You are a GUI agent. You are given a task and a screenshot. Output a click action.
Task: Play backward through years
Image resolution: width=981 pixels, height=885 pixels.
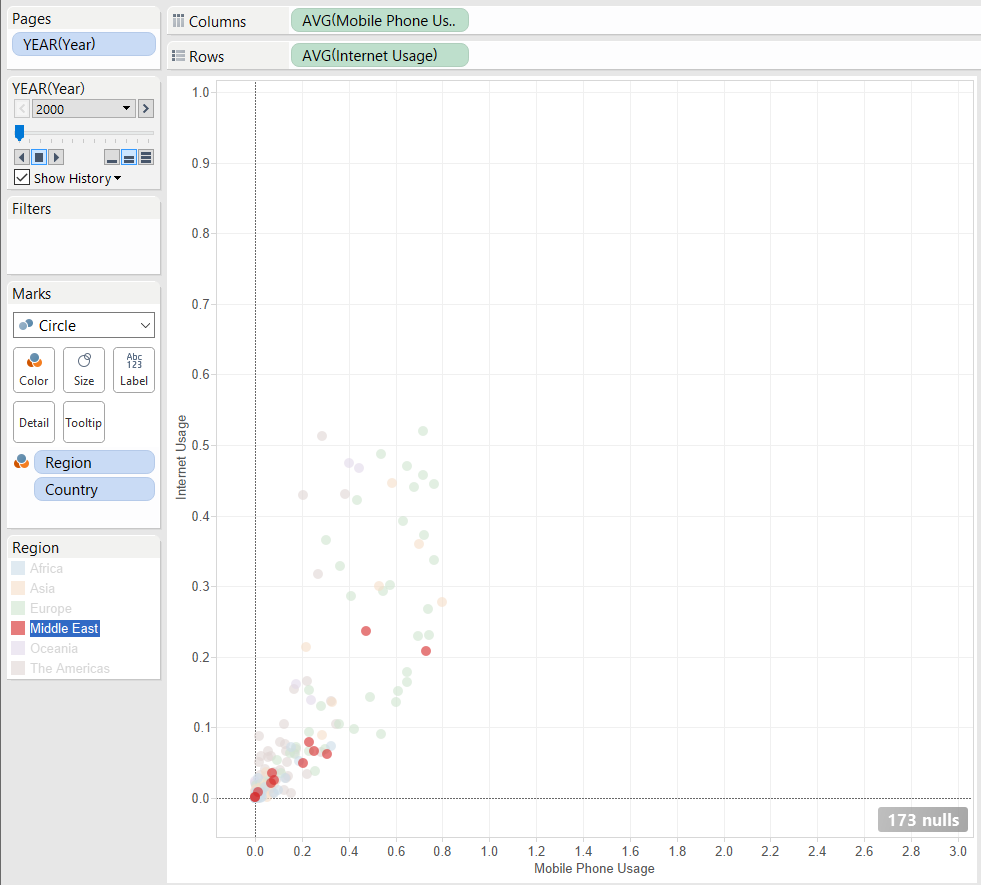[21, 157]
